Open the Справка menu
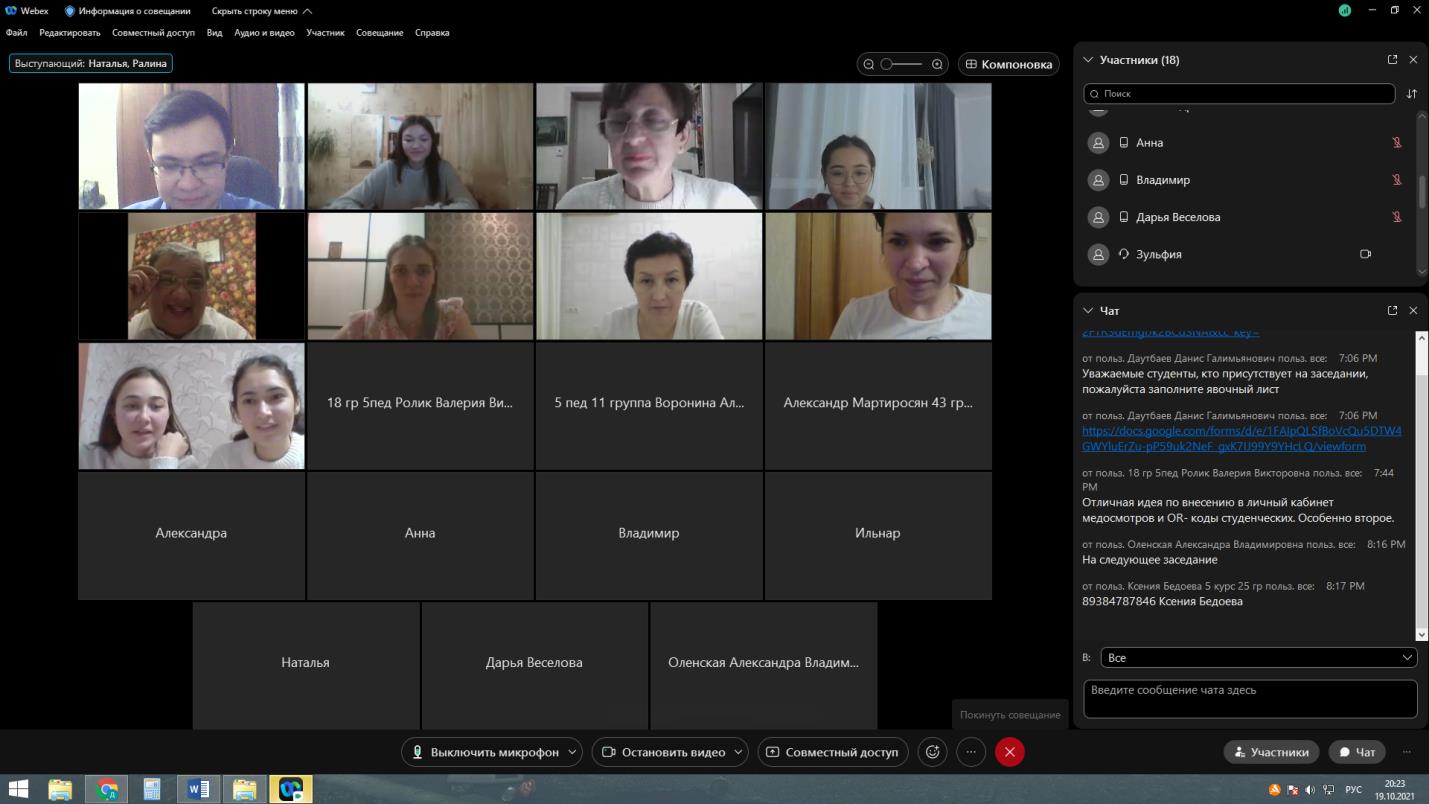Screen dimensions: 1429x804 432,33
